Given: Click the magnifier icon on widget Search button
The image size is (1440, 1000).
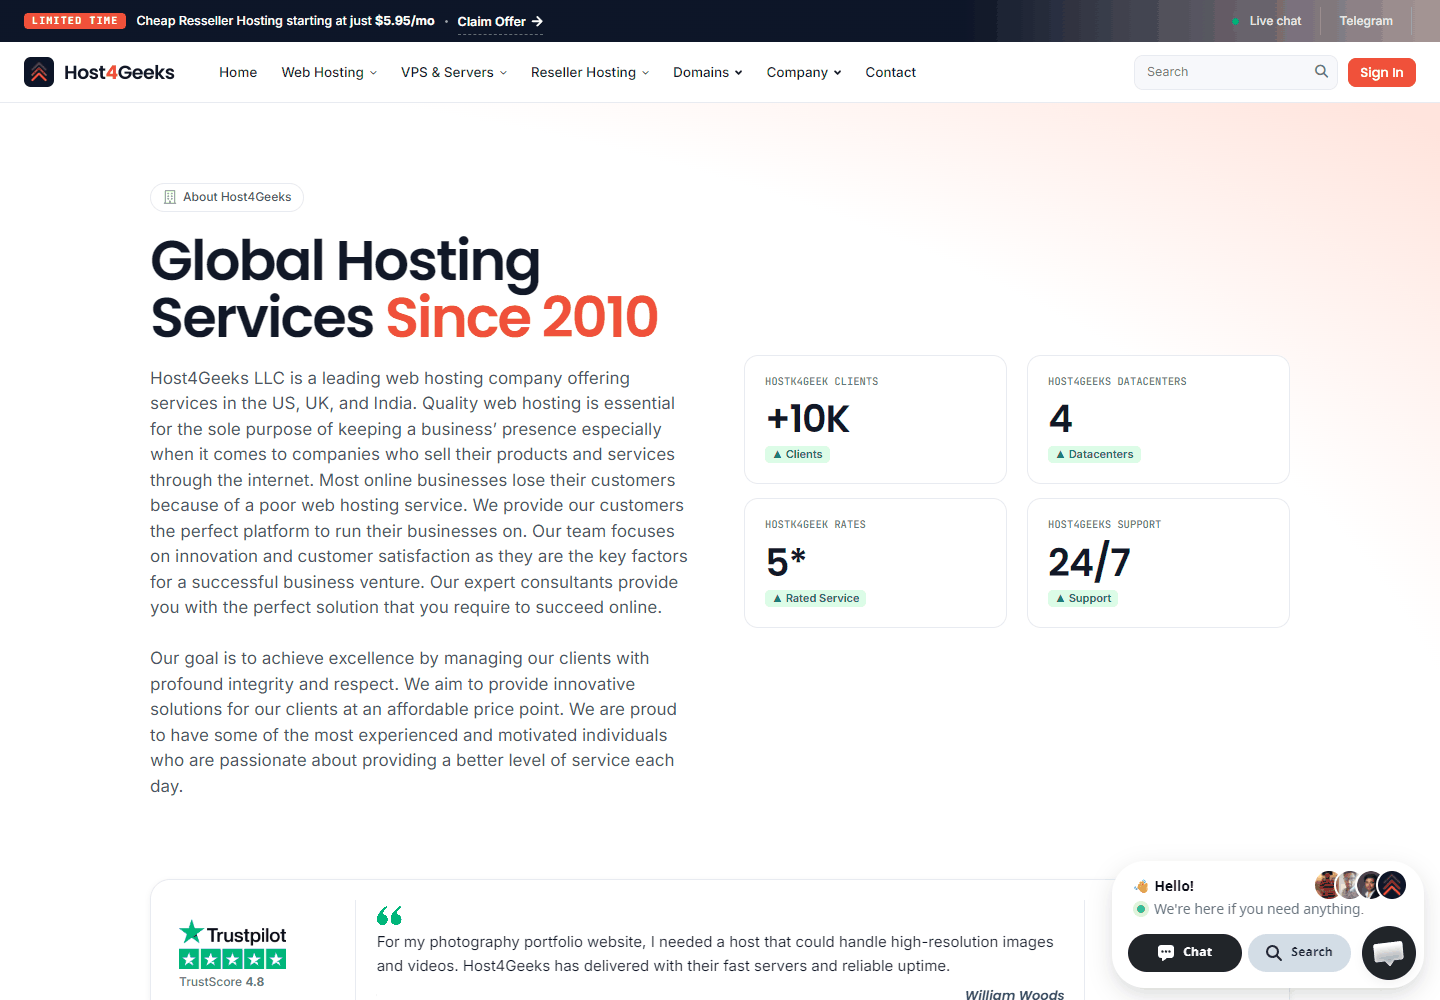Looking at the screenshot, I should [1274, 953].
